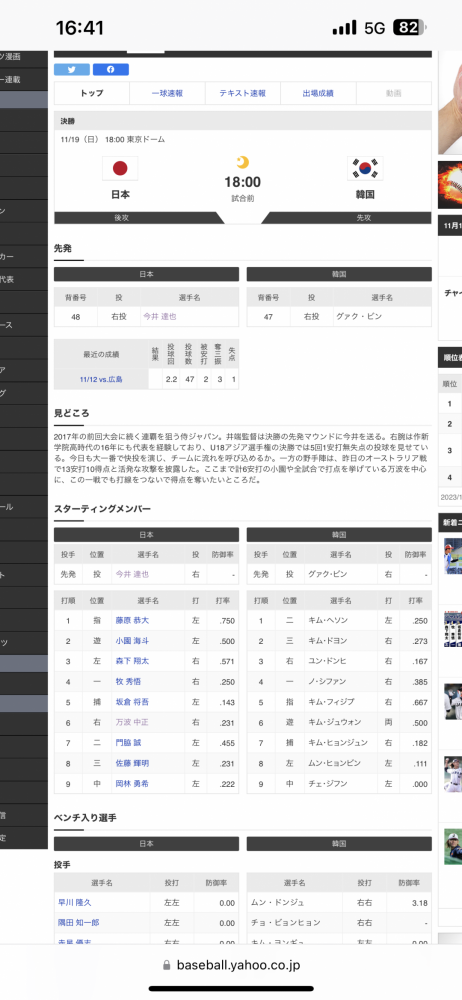Screen dimensions: 462x1000
Task: Open 藤原 恭大 player page
Action: tap(132, 620)
